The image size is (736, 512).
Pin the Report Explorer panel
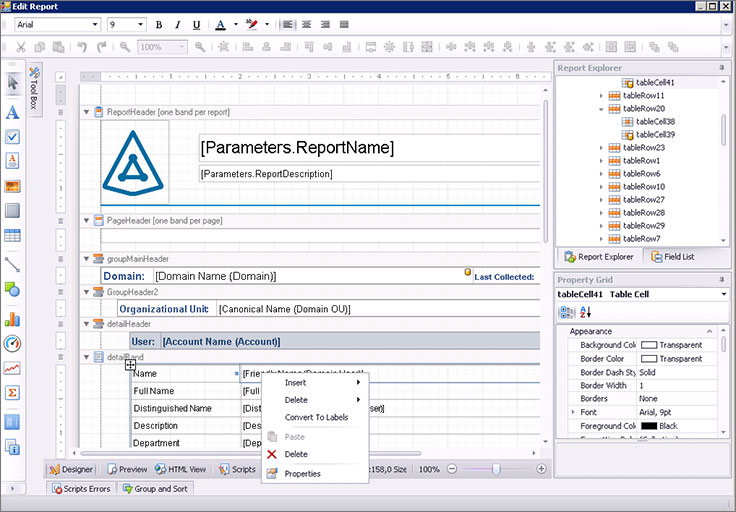(x=721, y=68)
